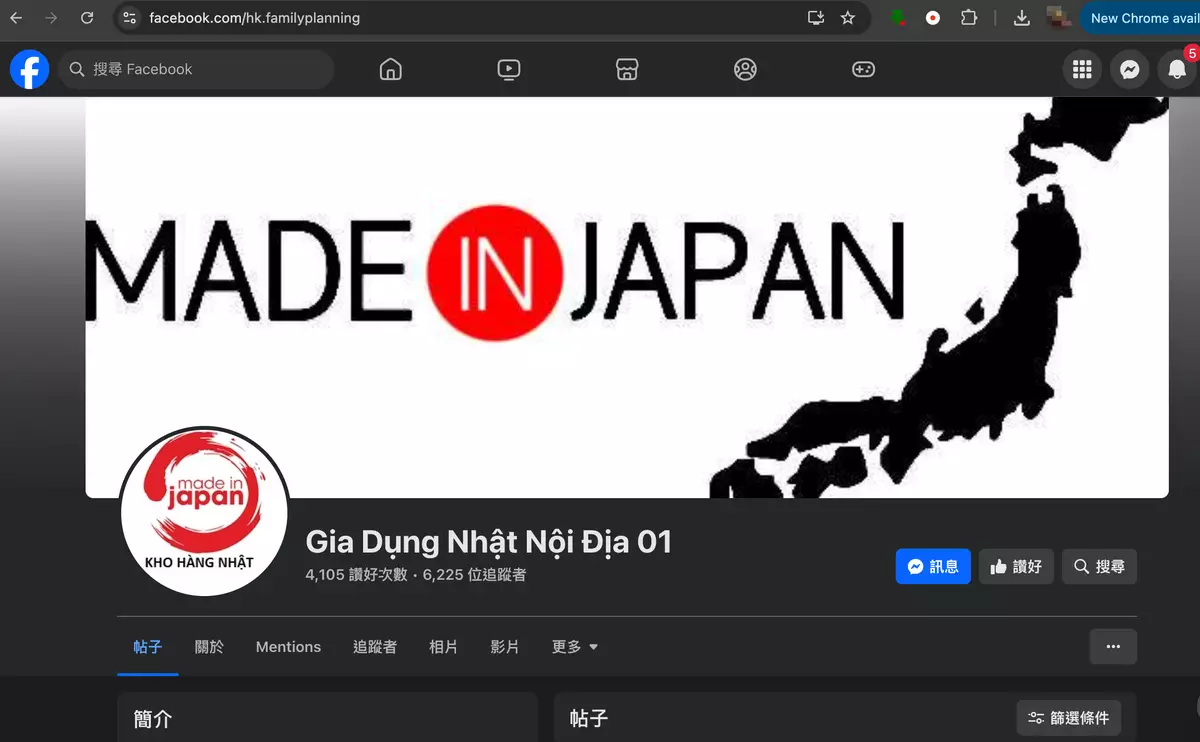Click the 簡介 heading
The height and width of the screenshot is (742, 1200).
(153, 719)
